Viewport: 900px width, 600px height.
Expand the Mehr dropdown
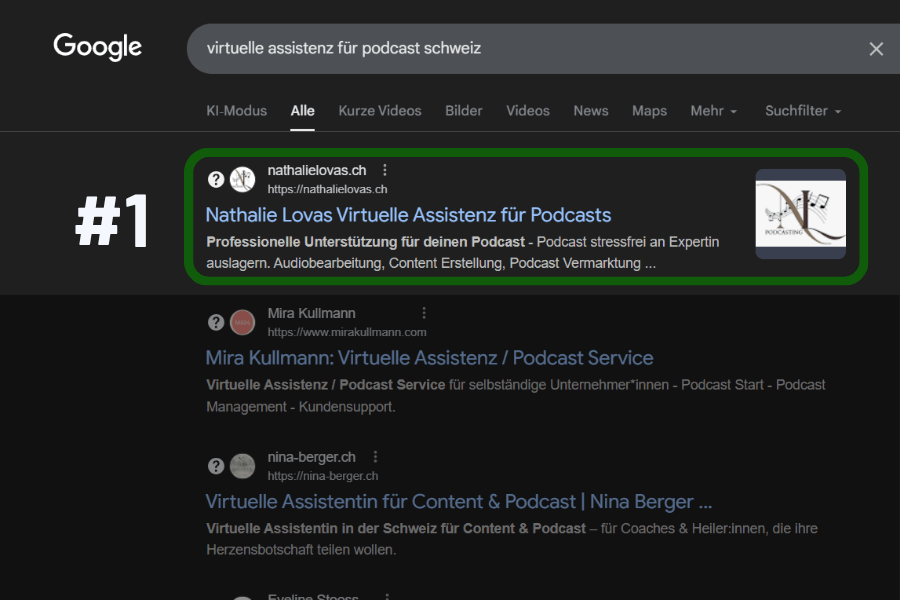point(713,111)
